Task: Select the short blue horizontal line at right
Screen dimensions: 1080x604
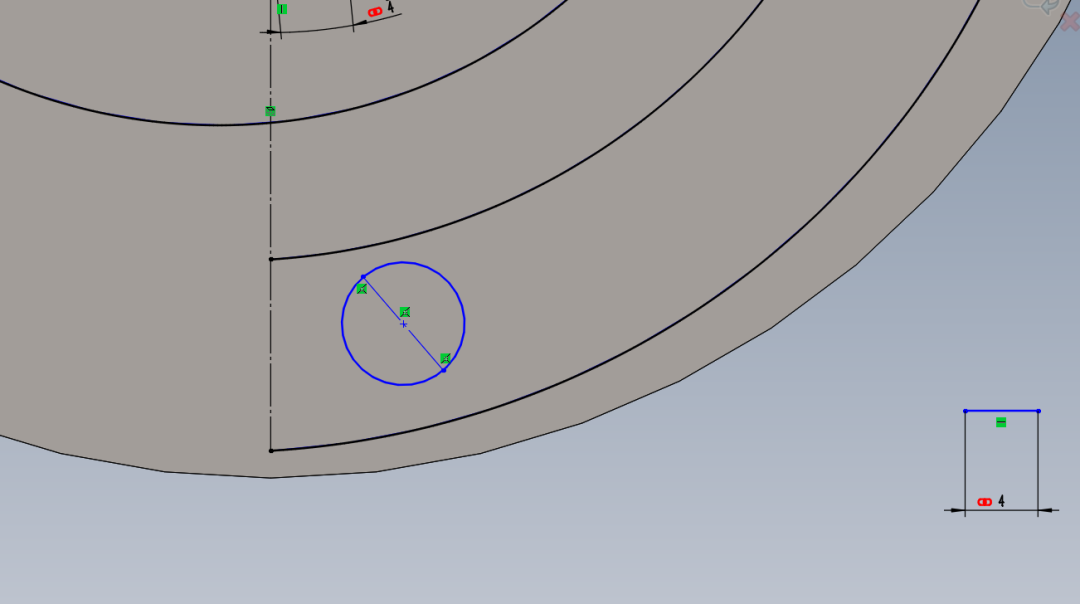Action: [1001, 411]
